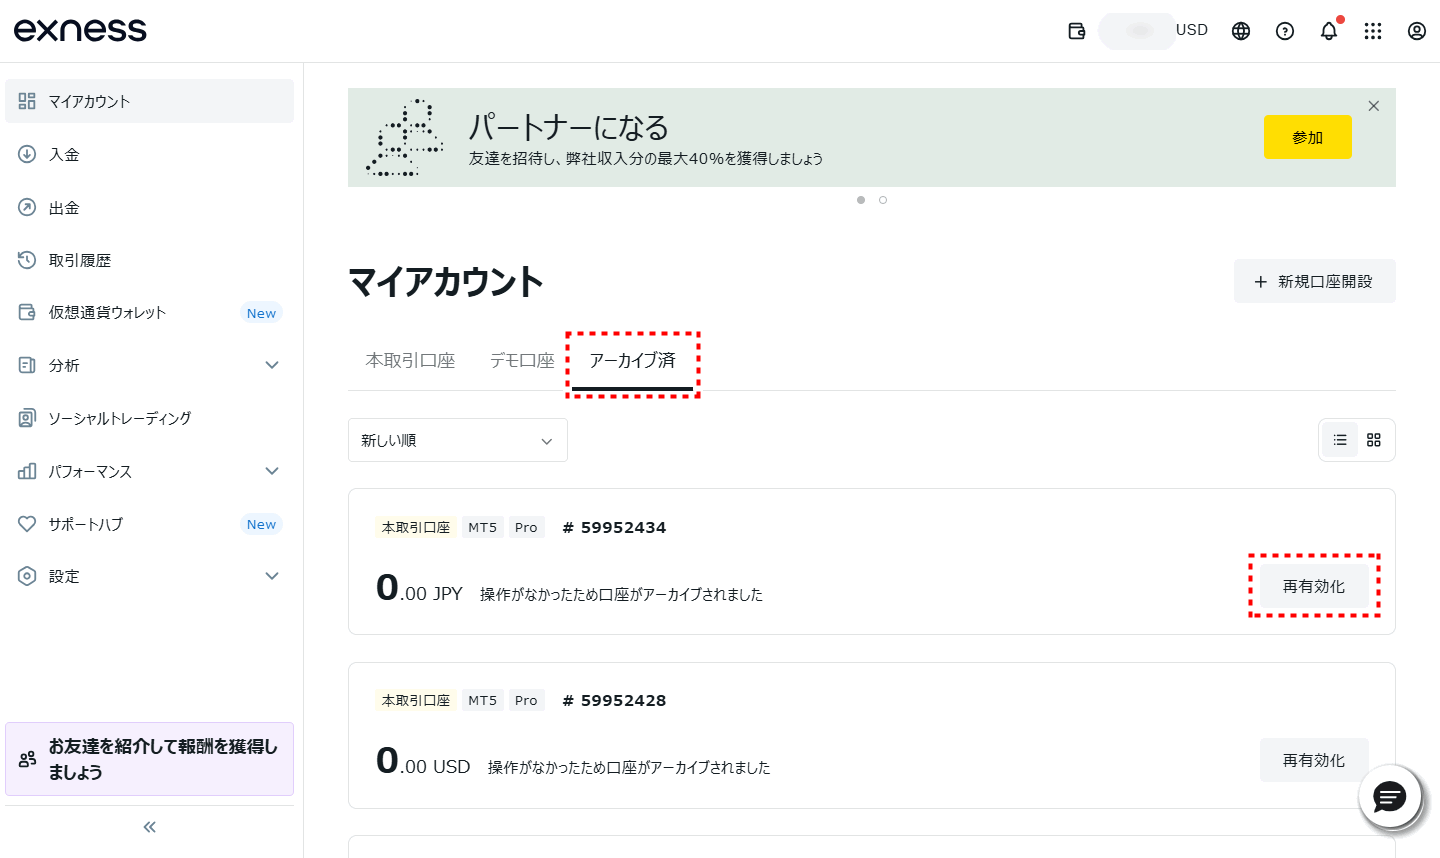Image resolution: width=1440 pixels, height=858 pixels.
Task: Switch to grid view layout
Action: pyautogui.click(x=1374, y=440)
